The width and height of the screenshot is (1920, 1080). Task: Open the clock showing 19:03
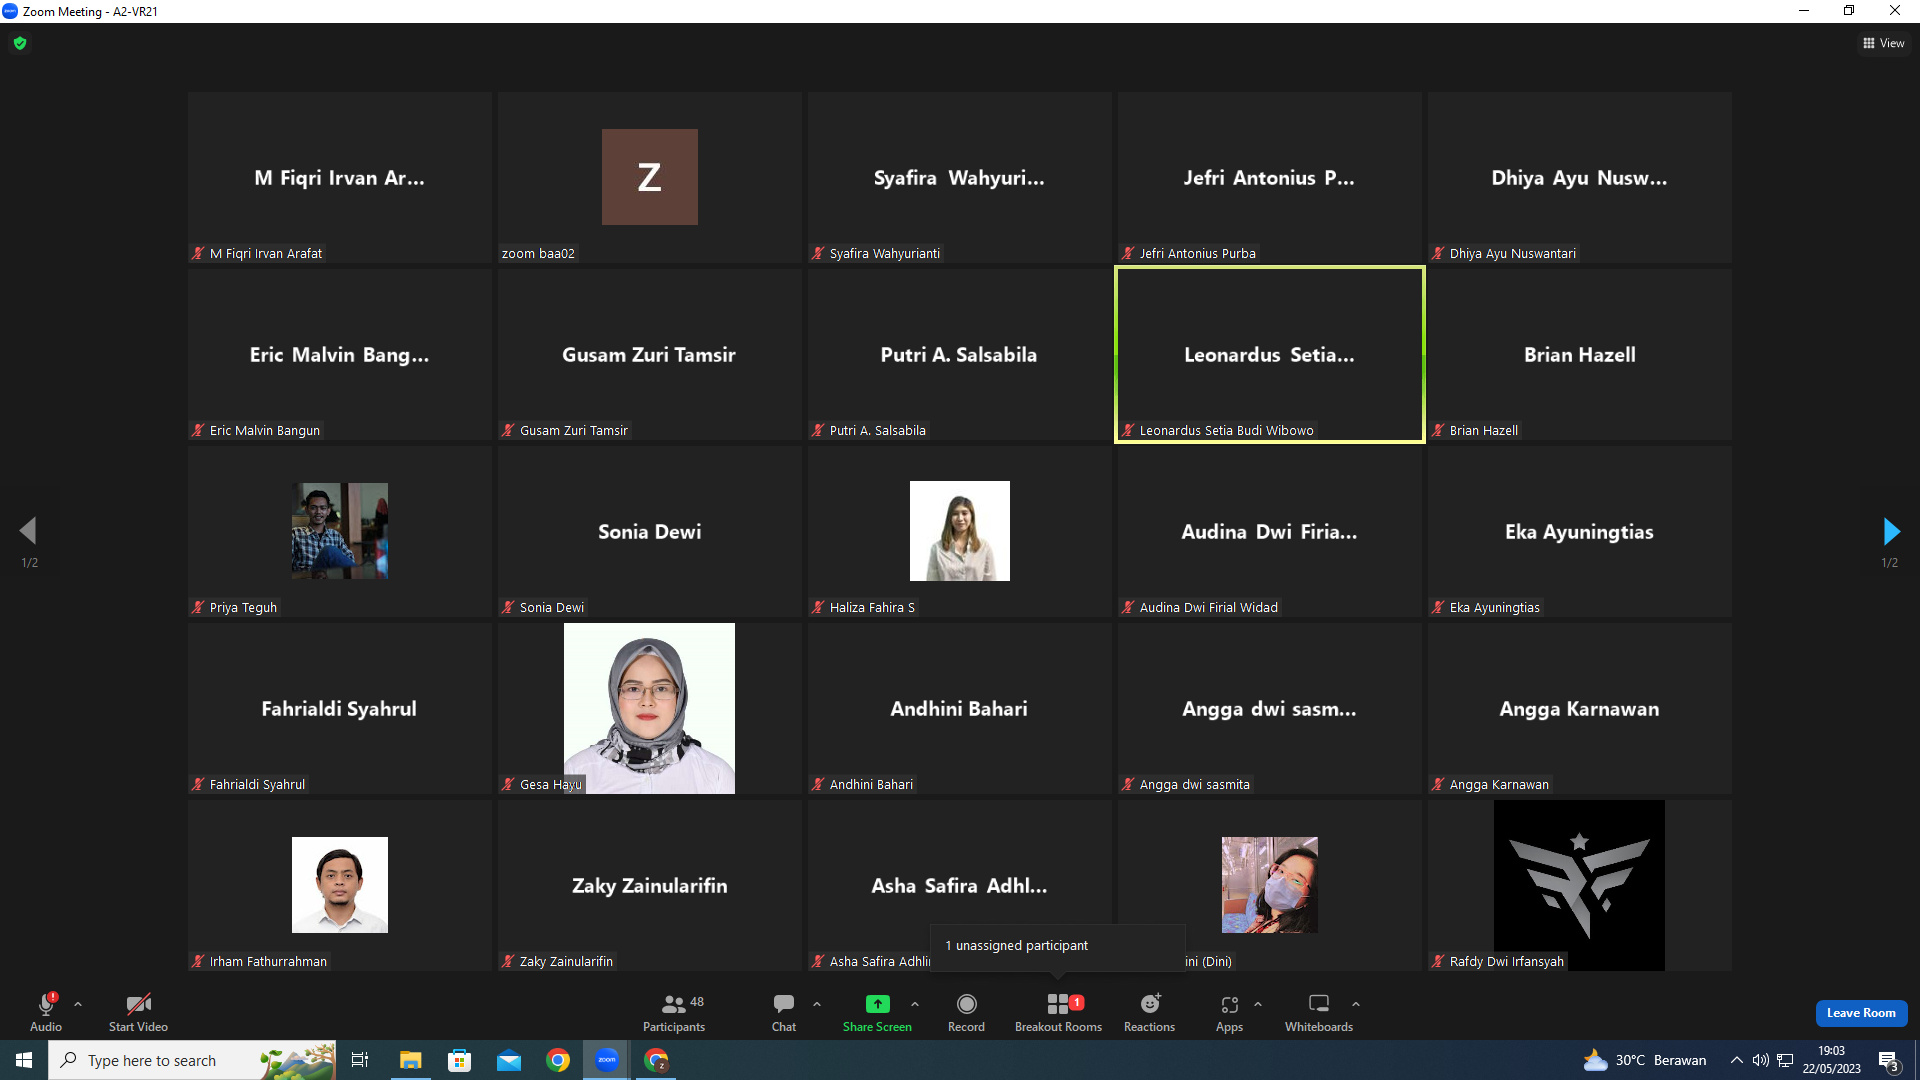click(x=1831, y=1060)
